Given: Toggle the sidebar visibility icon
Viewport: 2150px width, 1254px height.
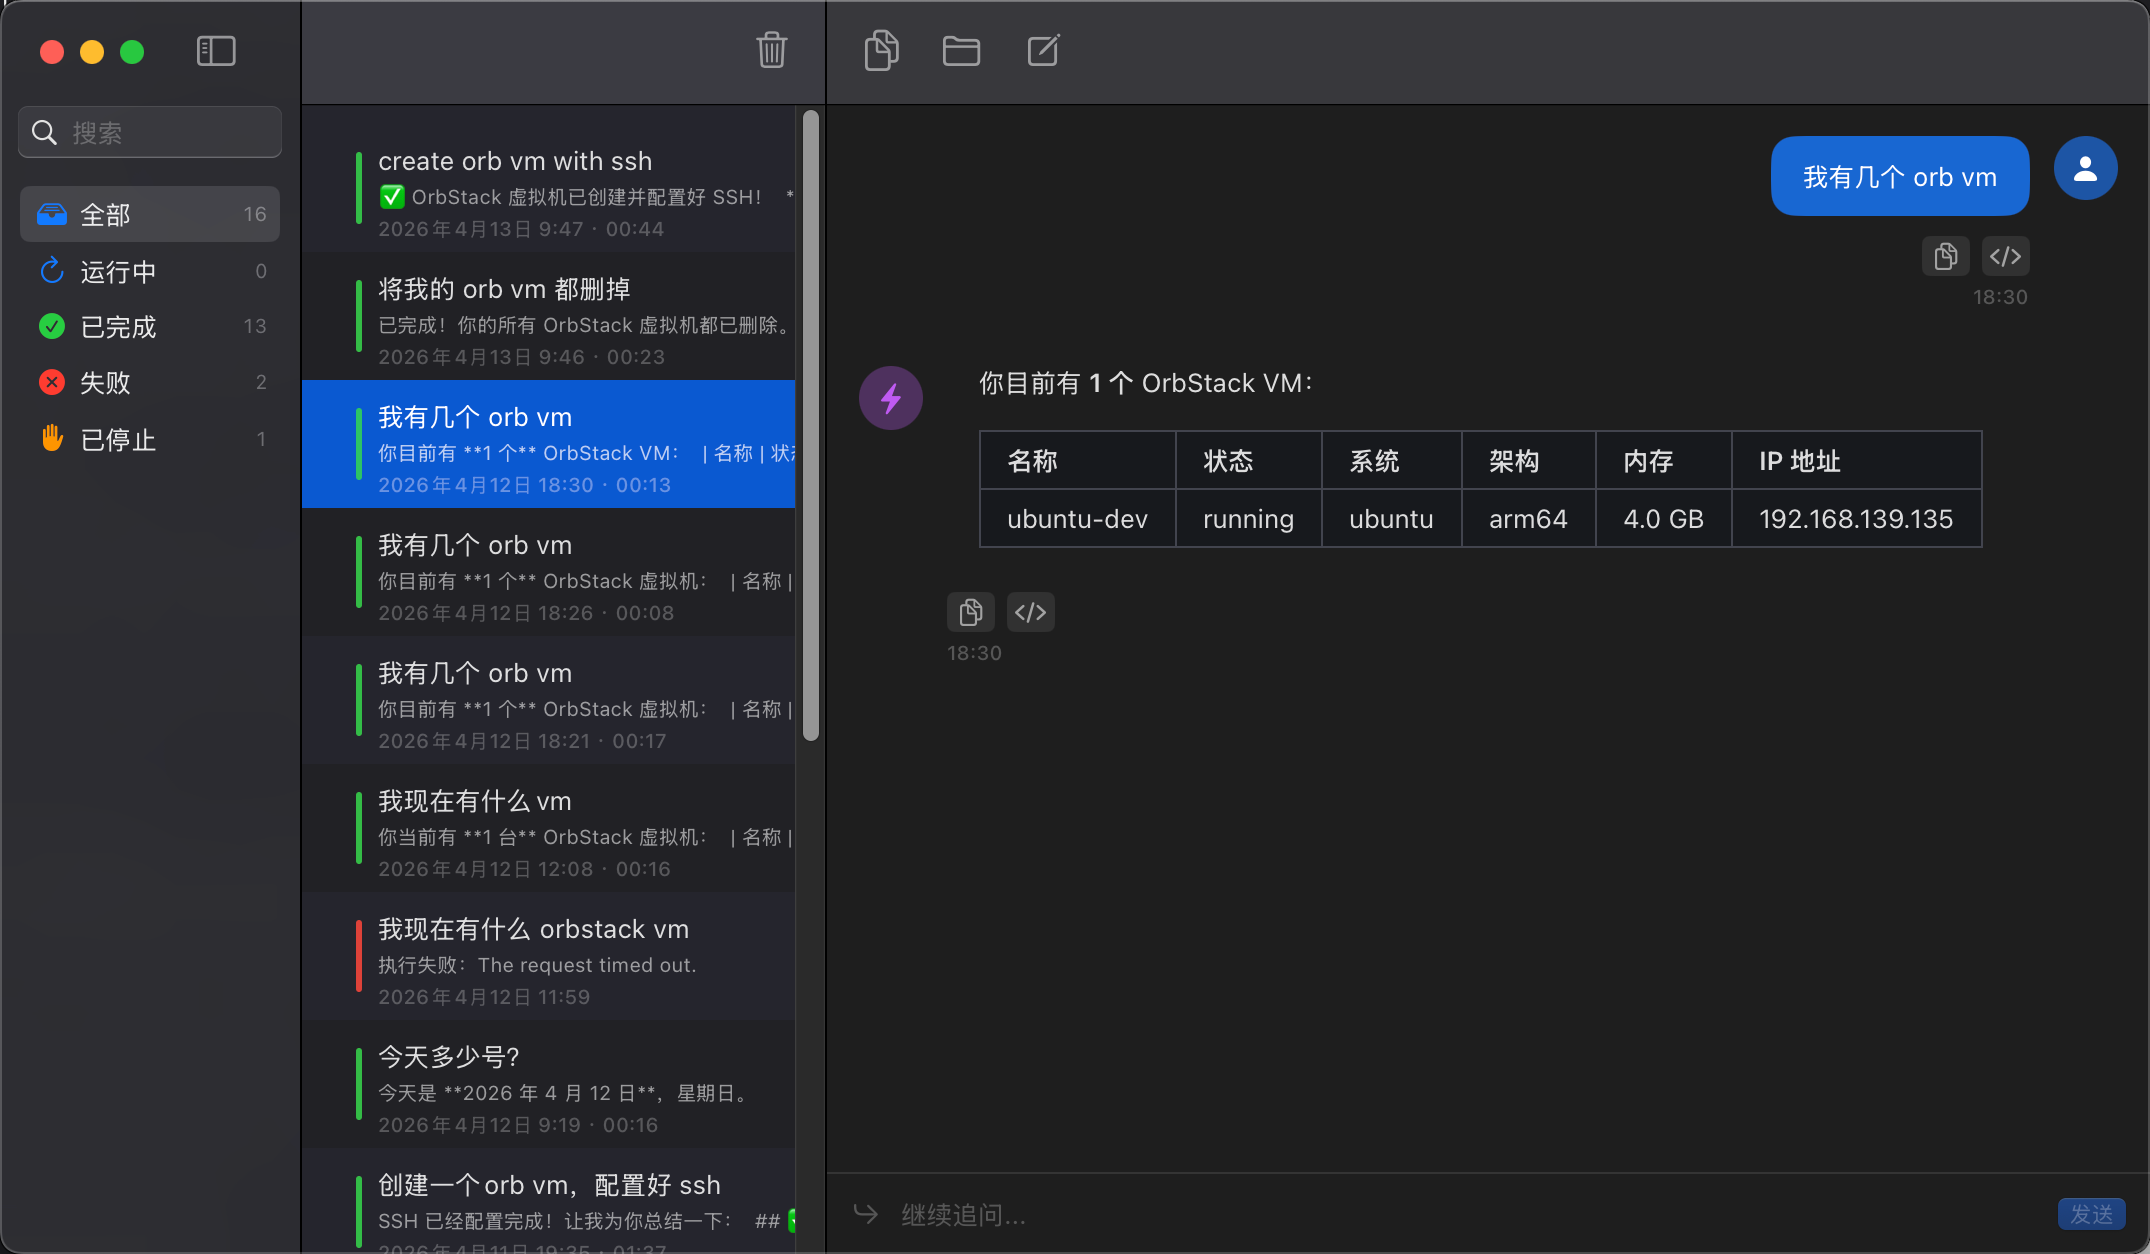Looking at the screenshot, I should [216, 51].
